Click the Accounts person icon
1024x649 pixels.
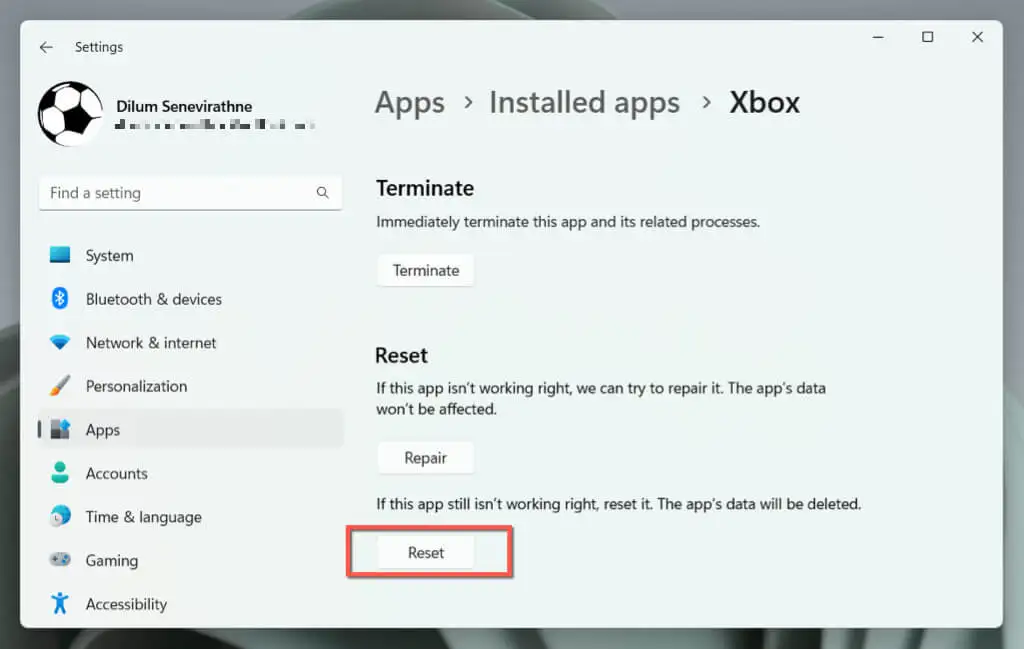[x=60, y=473]
